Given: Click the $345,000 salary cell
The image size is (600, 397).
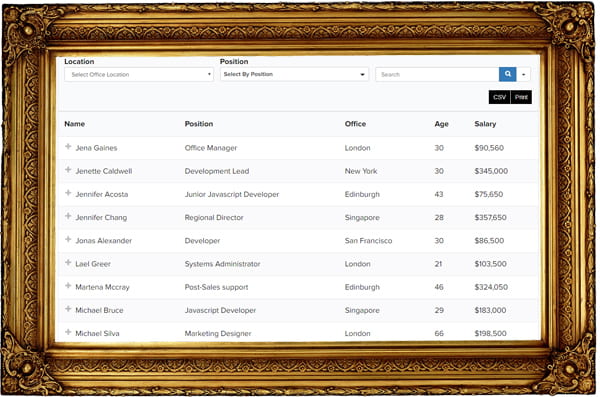Looking at the screenshot, I should coord(491,171).
